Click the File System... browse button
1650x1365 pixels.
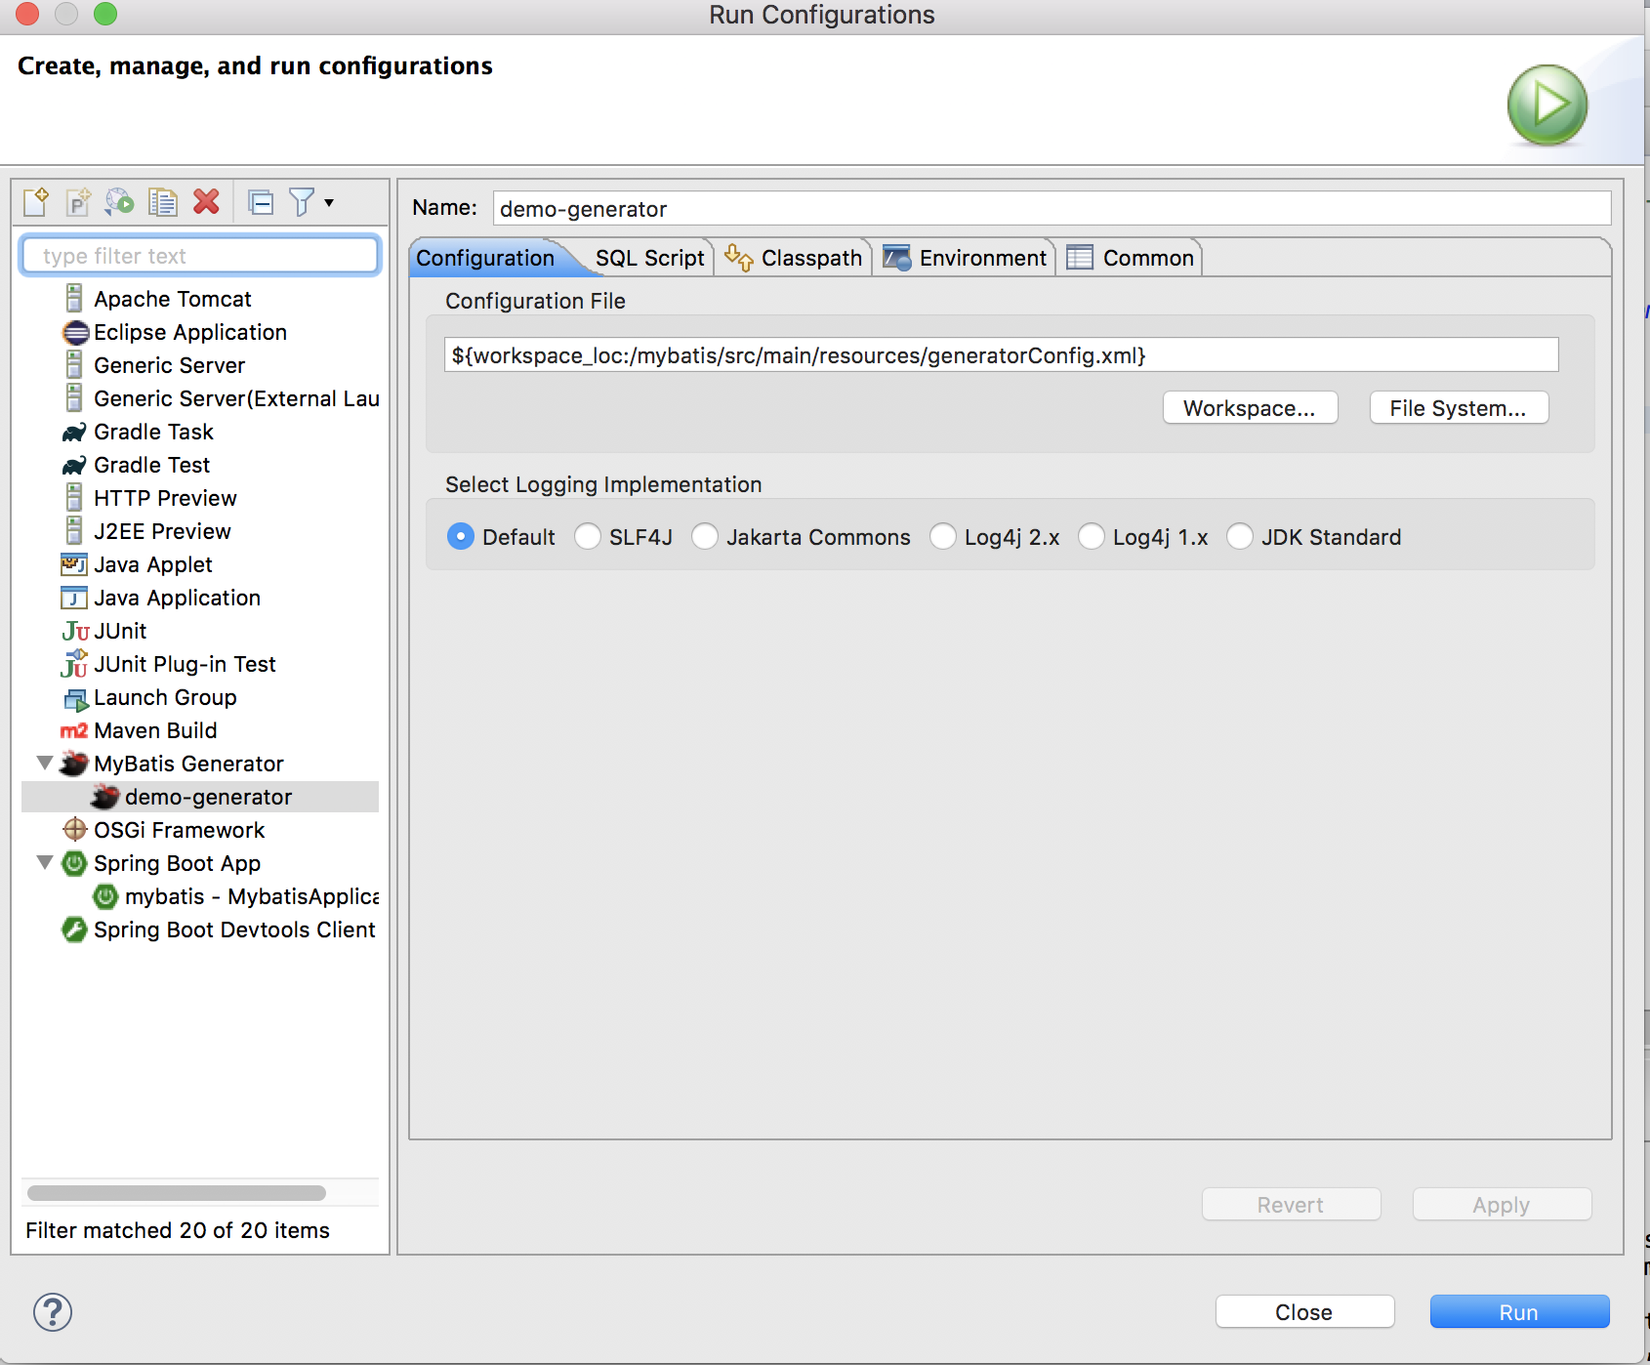1459,408
